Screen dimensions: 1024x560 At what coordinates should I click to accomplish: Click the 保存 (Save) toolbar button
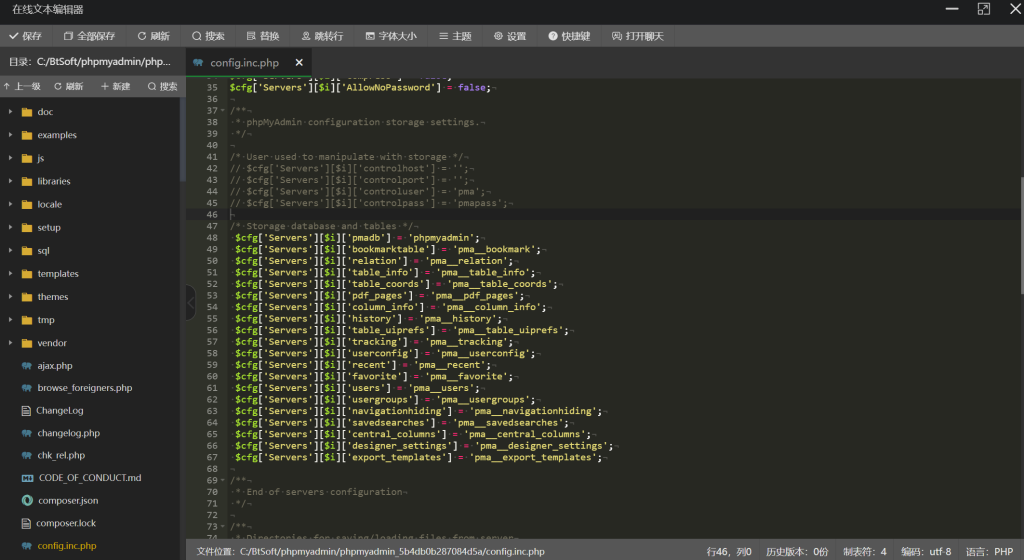coord(26,36)
